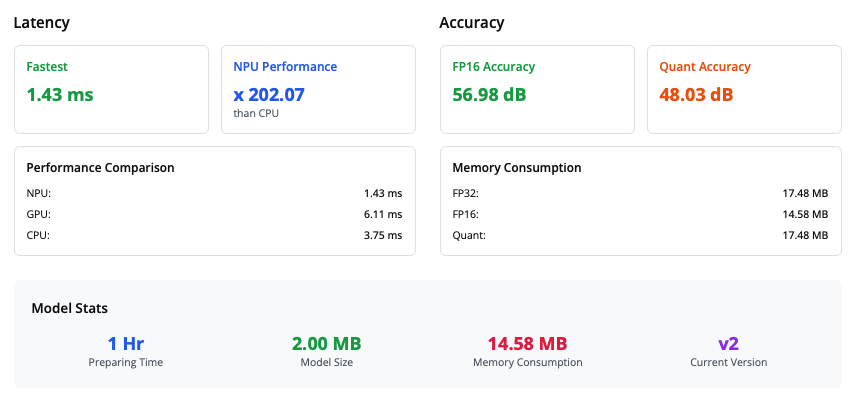Click the NPU Performance card title

coord(285,67)
